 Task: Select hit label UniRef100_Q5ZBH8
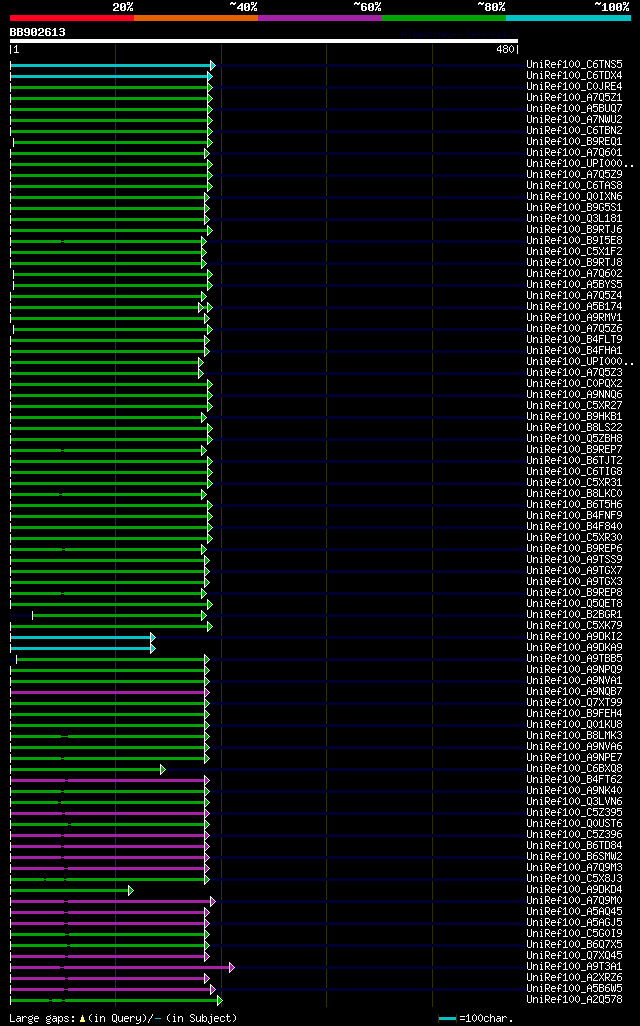click(x=575, y=438)
